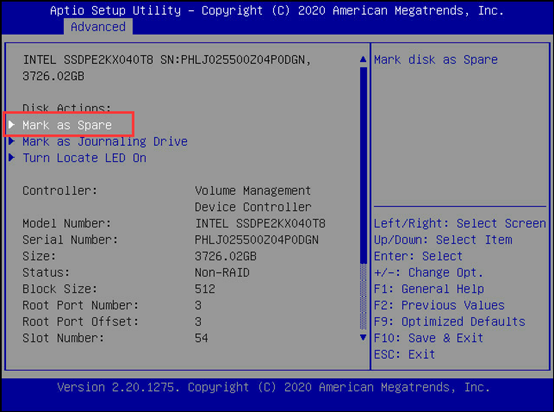
Task: Click the Status value Non-RAID
Action: tap(222, 273)
